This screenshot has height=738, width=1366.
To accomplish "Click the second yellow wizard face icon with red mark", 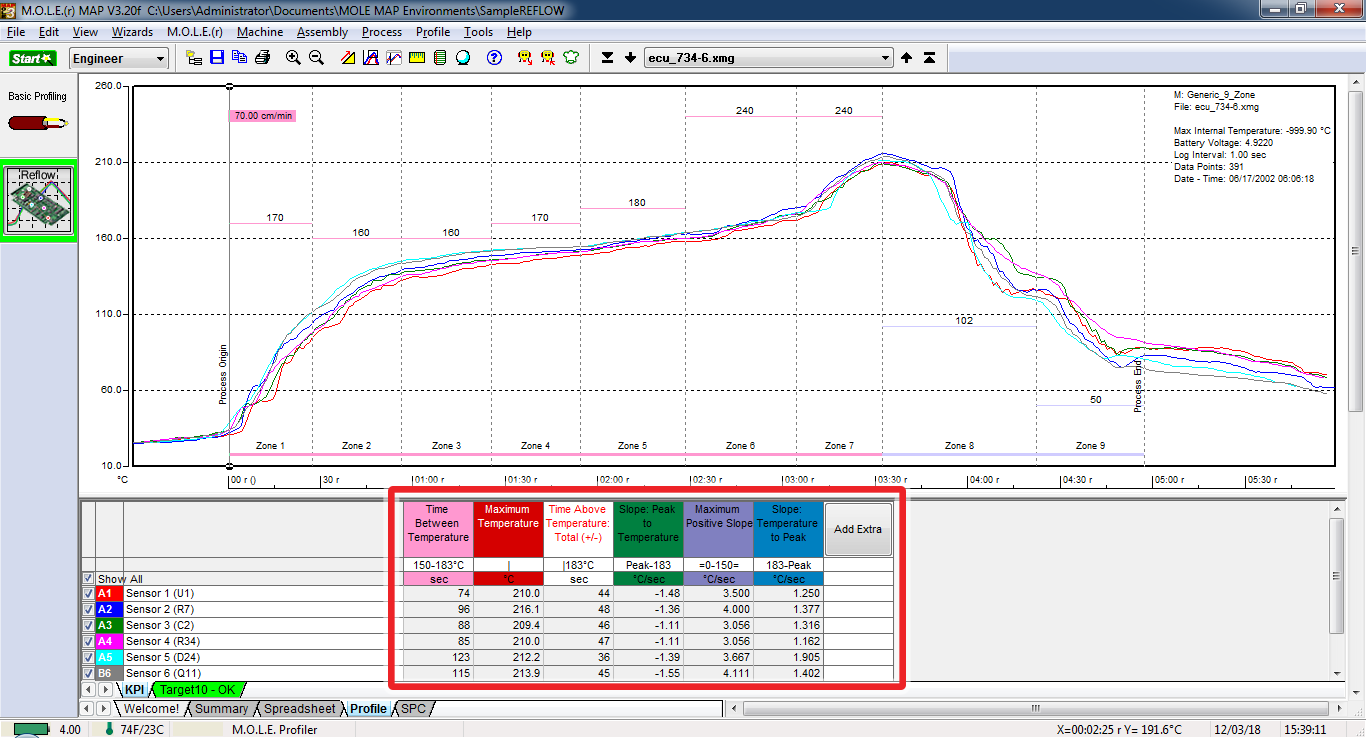I will (x=548, y=58).
